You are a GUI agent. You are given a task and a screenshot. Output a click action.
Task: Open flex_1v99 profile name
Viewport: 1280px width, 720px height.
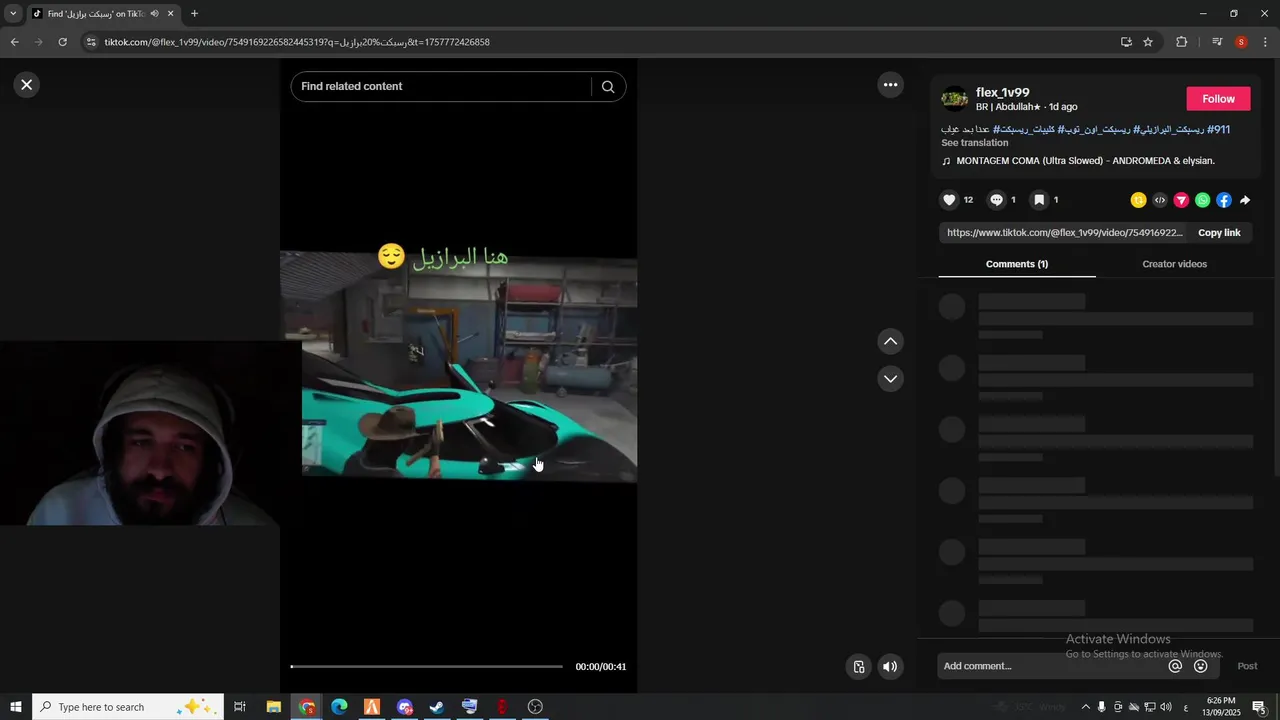tap(1002, 92)
